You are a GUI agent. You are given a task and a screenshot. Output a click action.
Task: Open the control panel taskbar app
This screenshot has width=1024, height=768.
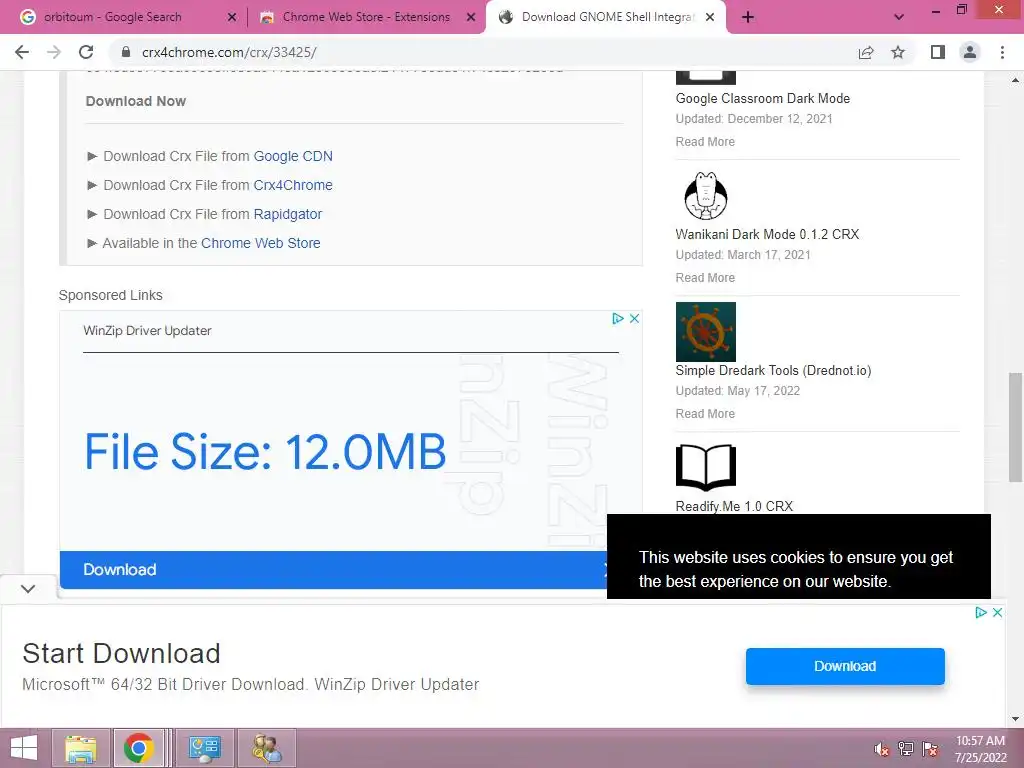click(204, 748)
